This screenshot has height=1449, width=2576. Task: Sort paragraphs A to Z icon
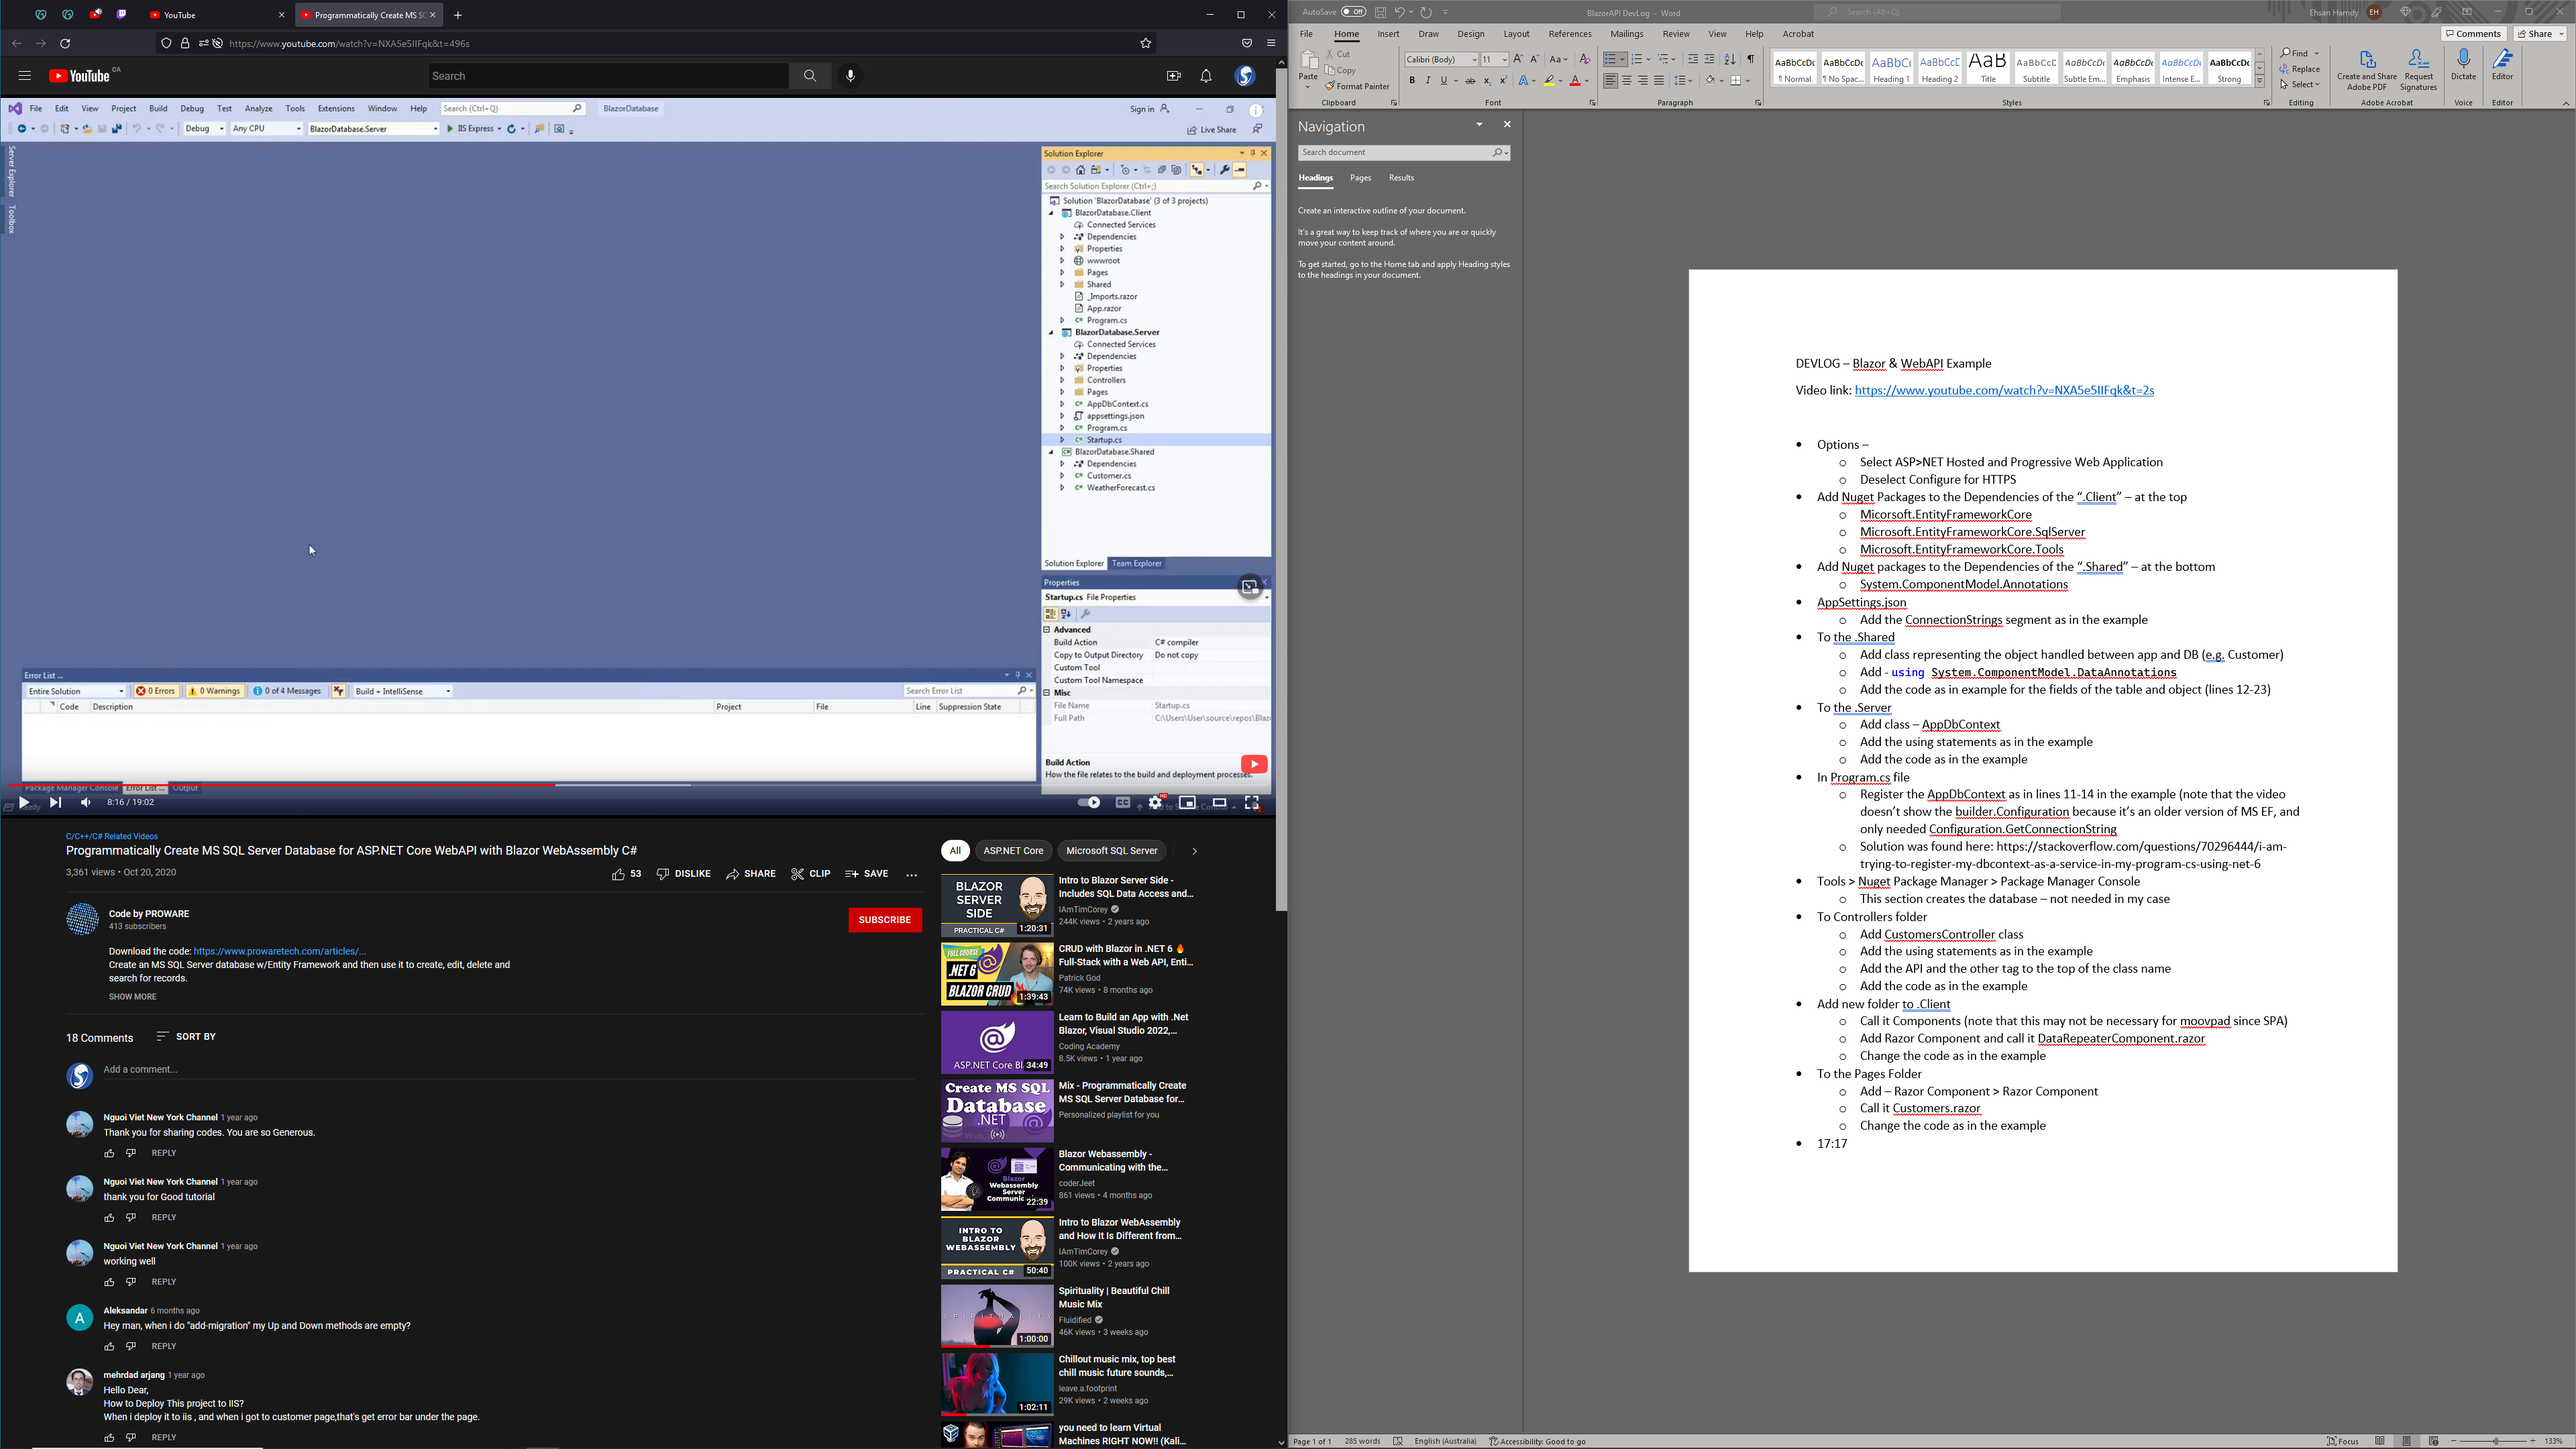[1729, 60]
